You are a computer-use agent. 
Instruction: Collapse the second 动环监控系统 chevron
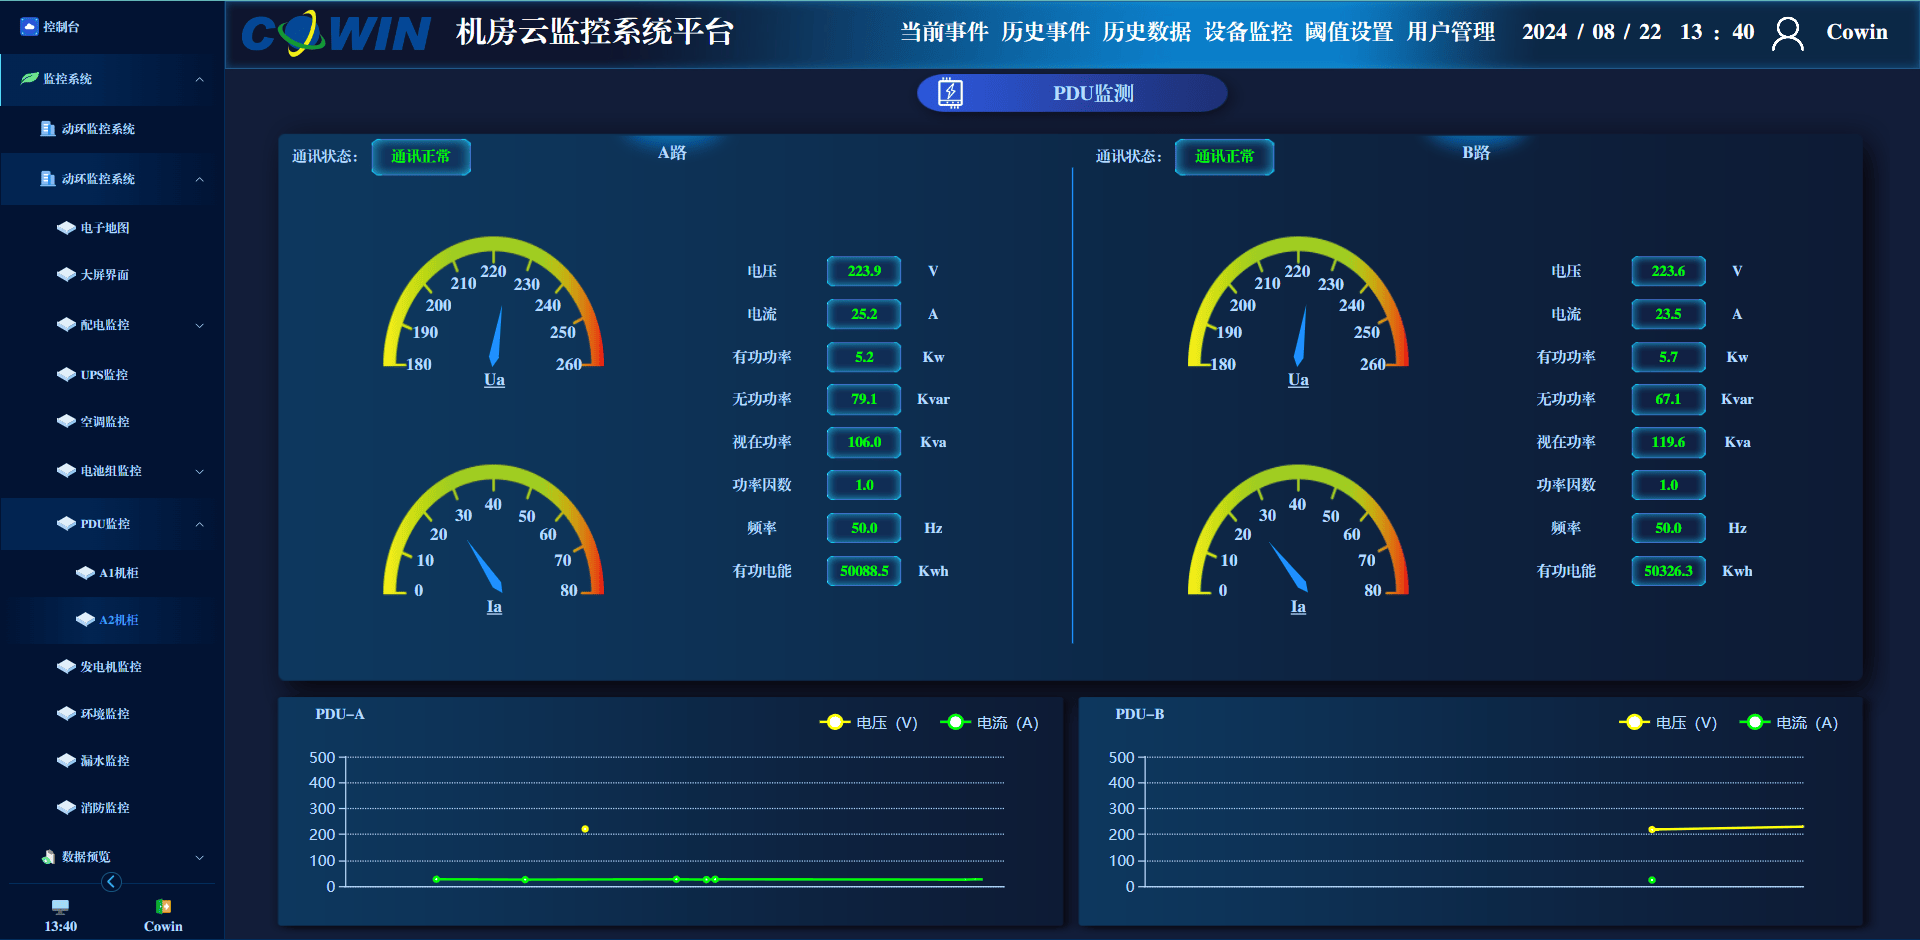pos(200,179)
